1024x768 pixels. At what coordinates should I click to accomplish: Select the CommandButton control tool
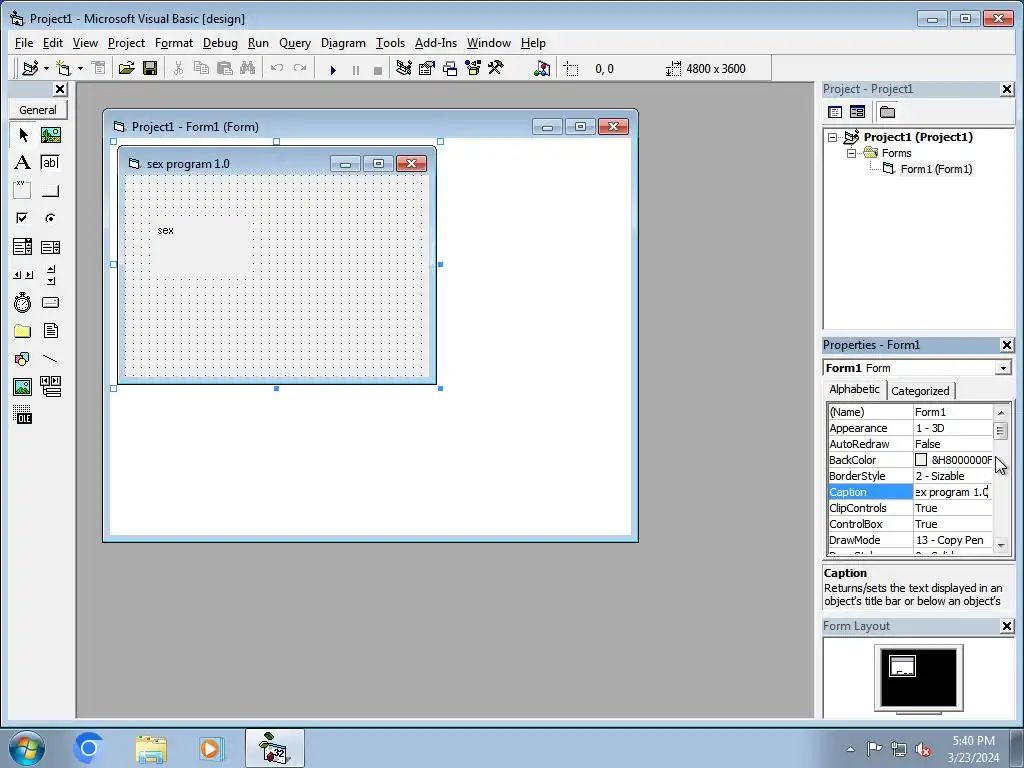click(x=50, y=191)
